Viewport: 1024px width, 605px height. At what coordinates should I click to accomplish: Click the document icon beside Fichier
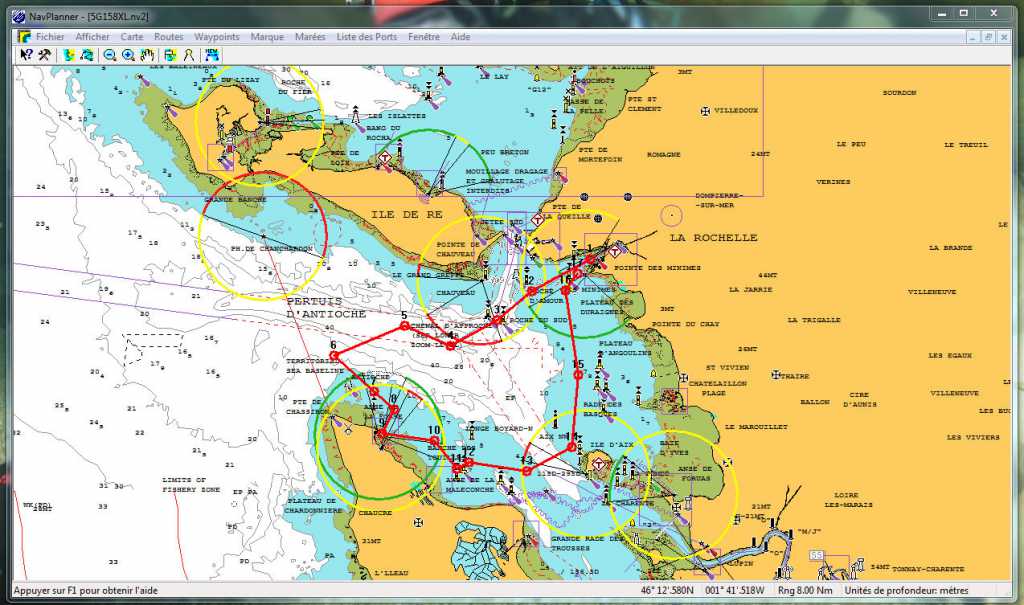coord(23,37)
